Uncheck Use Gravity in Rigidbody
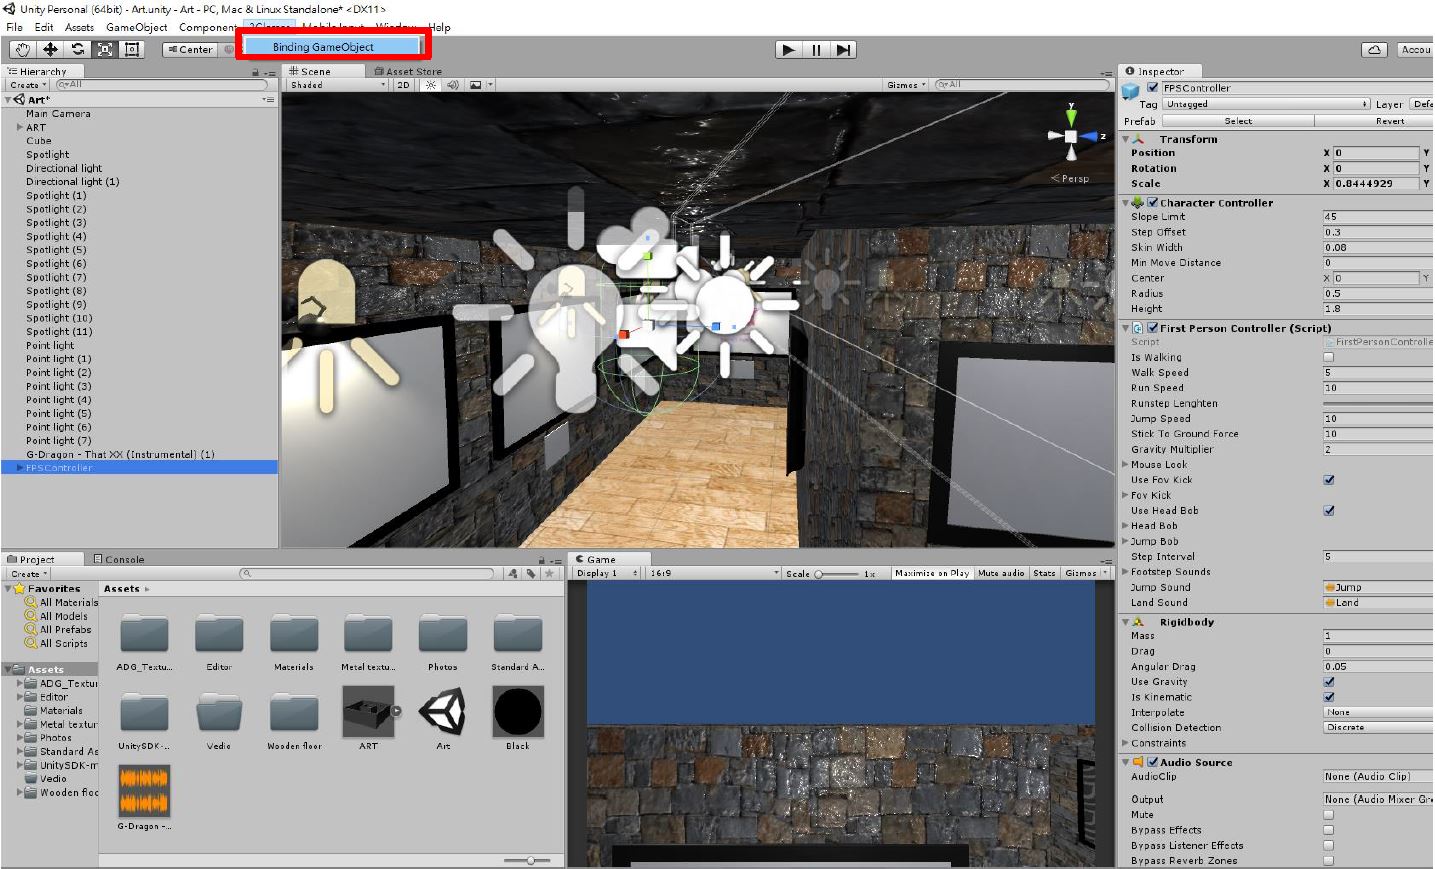The width and height of the screenshot is (1435, 869). coord(1329,682)
